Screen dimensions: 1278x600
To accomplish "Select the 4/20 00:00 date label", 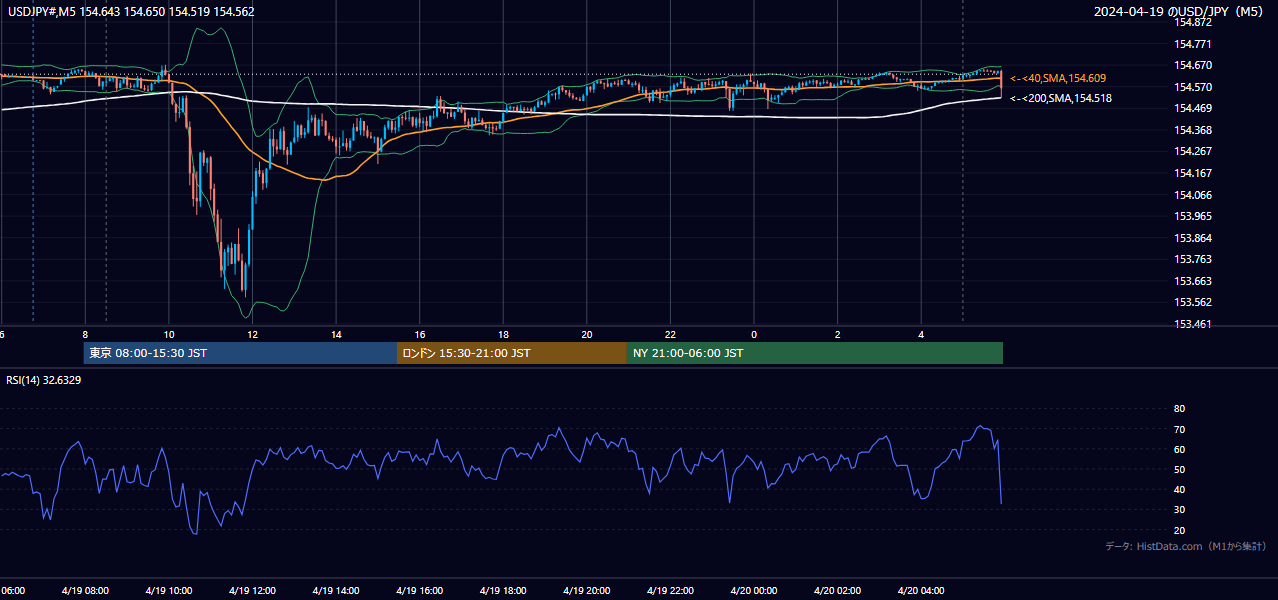I will tap(754, 590).
